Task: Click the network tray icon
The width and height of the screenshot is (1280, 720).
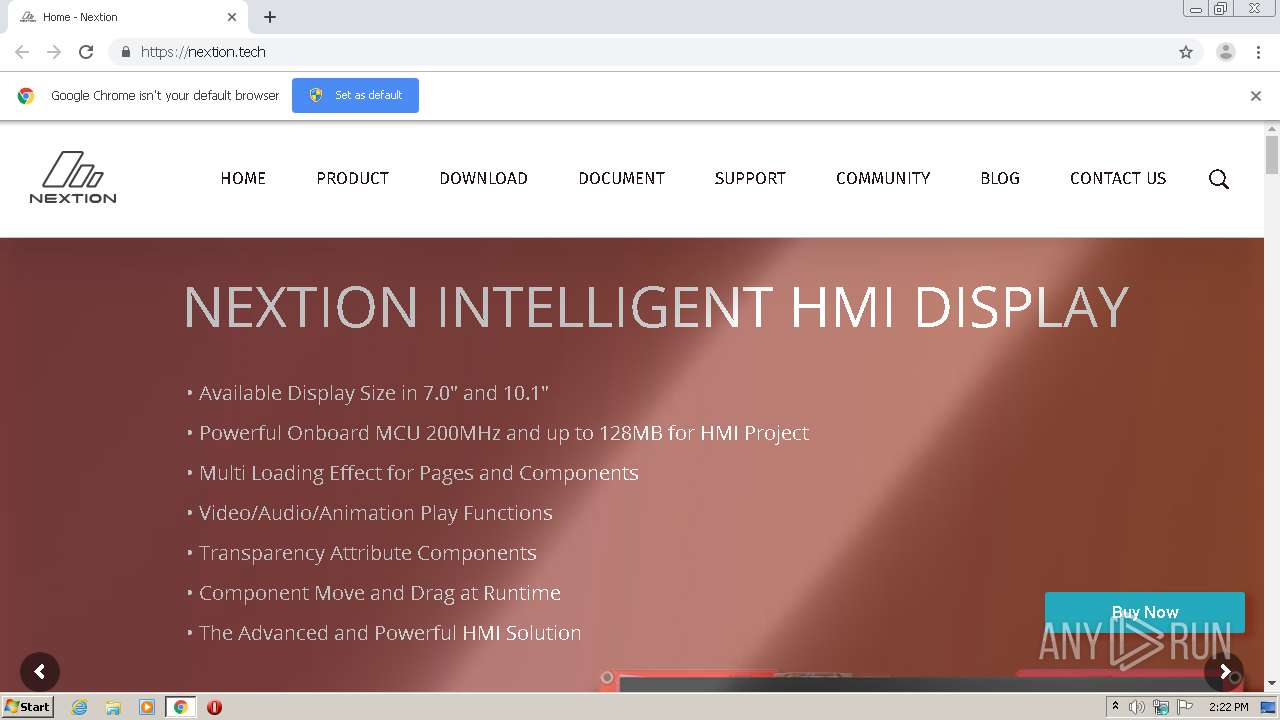Action: click(1161, 707)
